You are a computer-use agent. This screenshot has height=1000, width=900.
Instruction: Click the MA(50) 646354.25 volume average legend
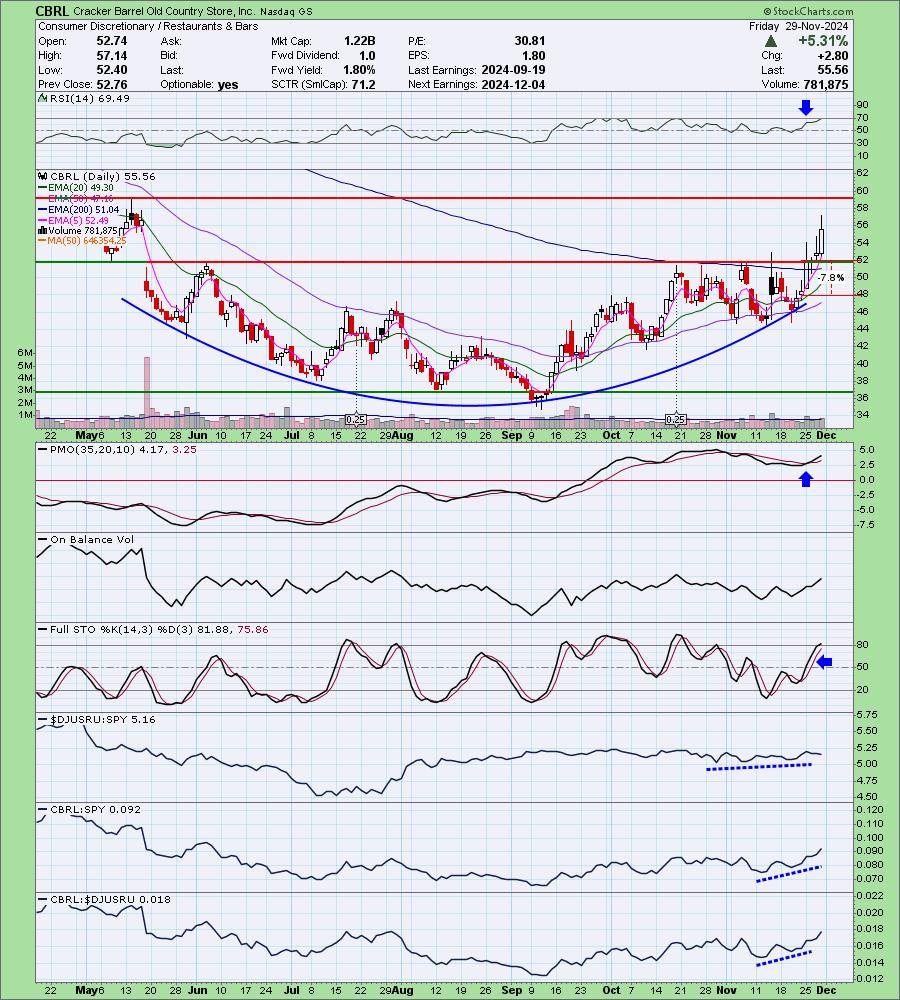(82, 241)
